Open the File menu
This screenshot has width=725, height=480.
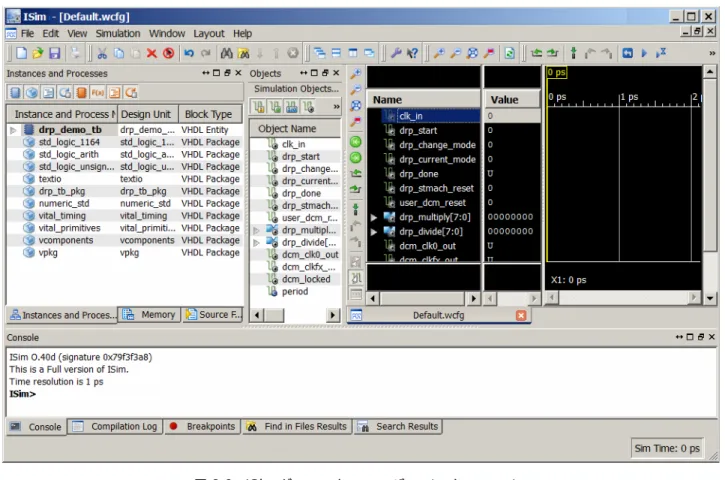(x=27, y=34)
